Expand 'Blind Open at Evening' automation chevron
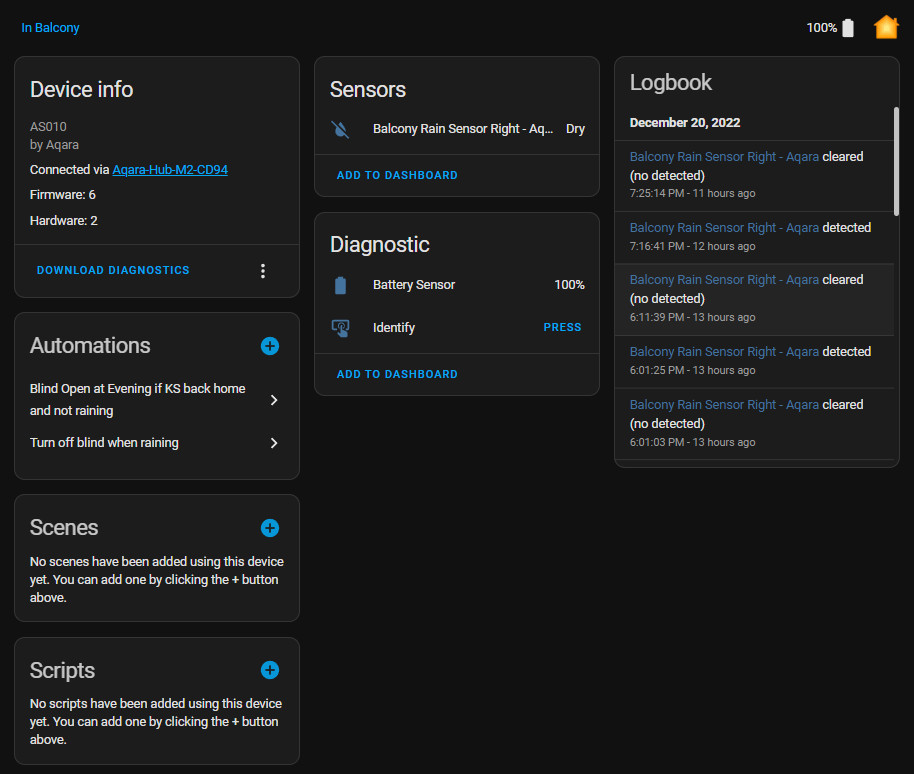This screenshot has width=914, height=774. (274, 400)
